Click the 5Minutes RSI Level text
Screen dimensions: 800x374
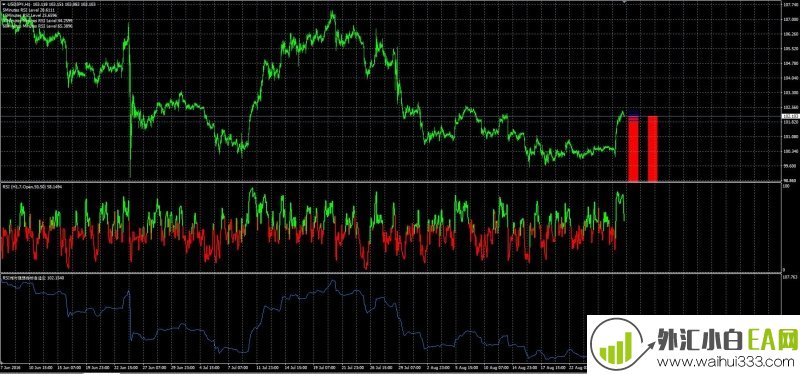pos(22,10)
